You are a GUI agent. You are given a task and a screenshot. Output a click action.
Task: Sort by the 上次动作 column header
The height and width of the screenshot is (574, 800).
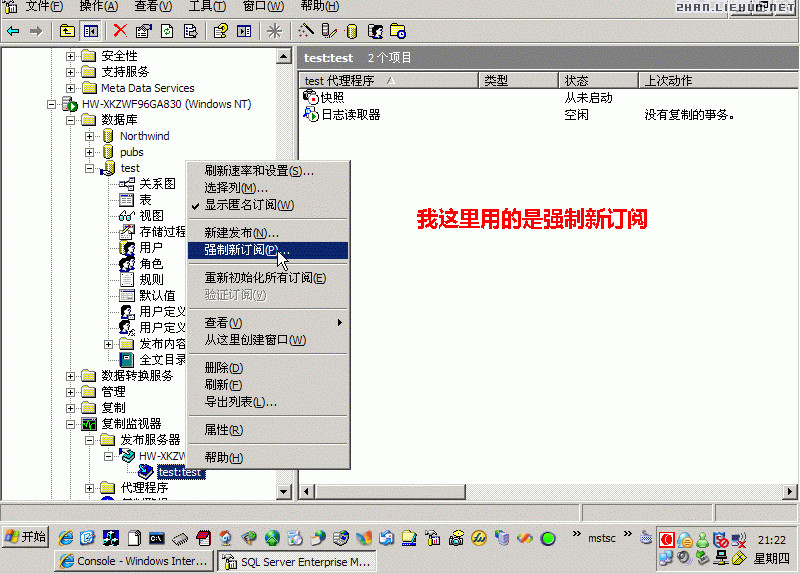pyautogui.click(x=718, y=81)
